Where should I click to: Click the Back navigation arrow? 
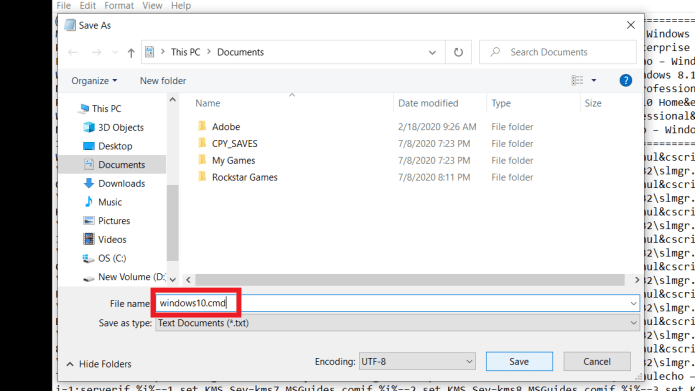coord(73,52)
